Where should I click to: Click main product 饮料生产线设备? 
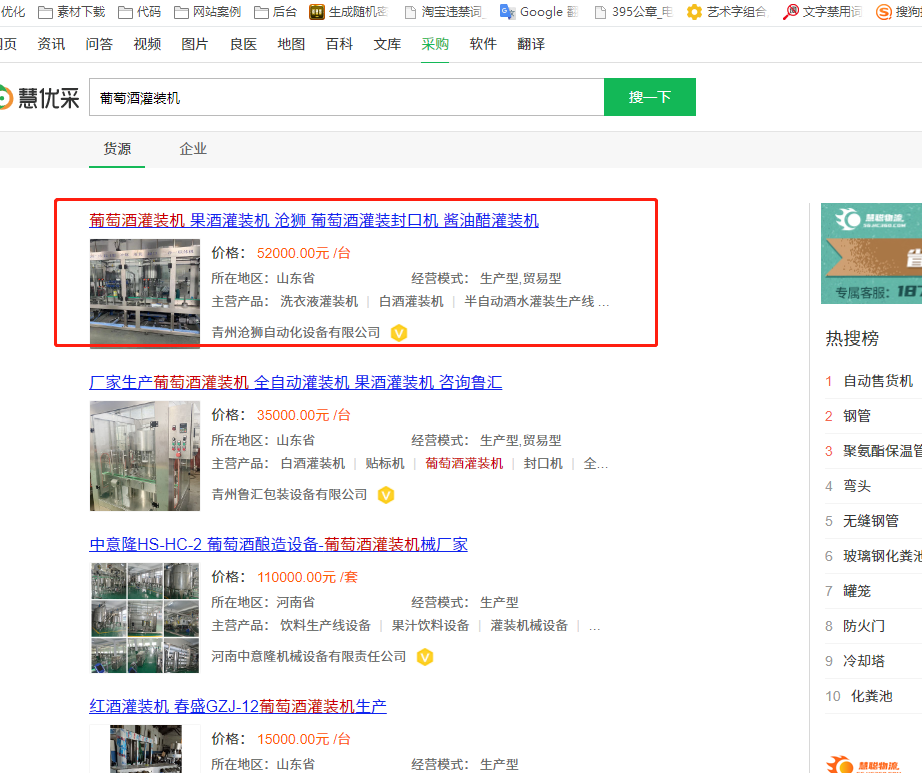[326, 625]
